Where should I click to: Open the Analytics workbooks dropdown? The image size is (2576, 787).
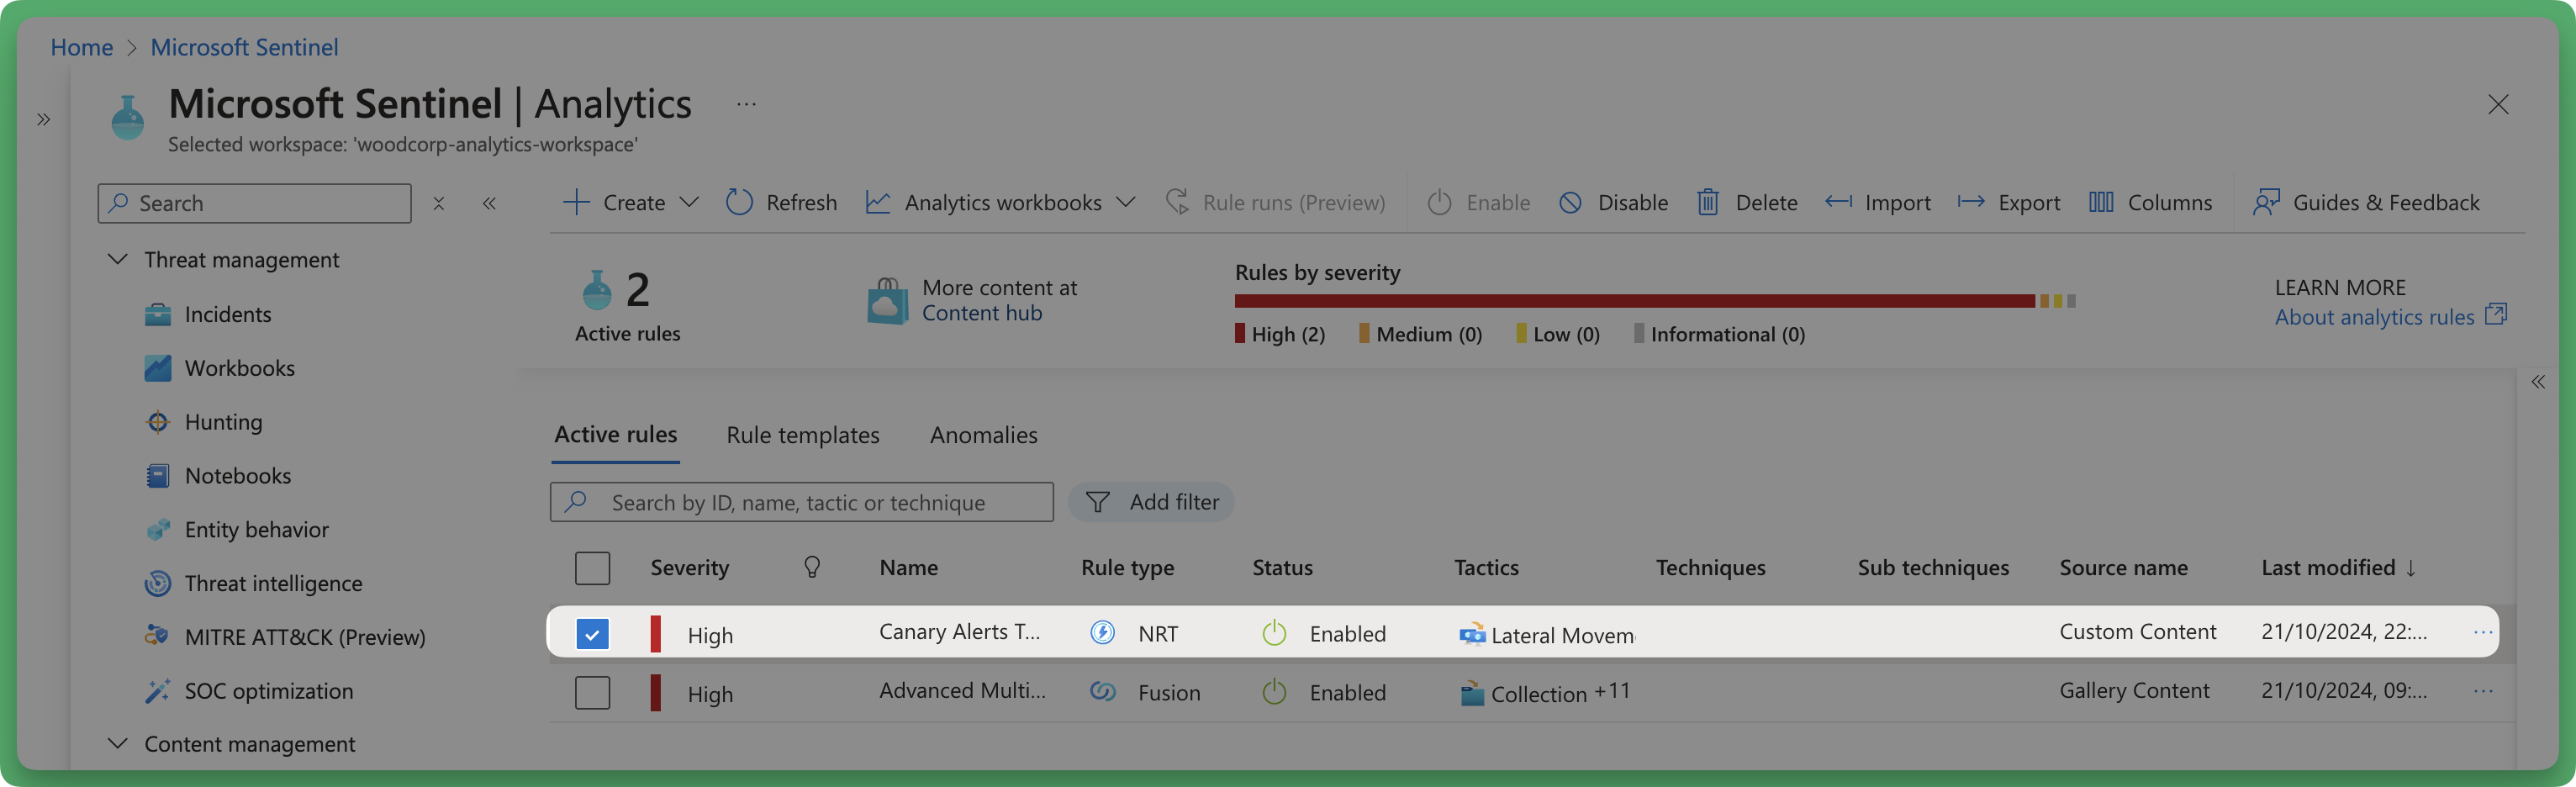[x=1001, y=202]
